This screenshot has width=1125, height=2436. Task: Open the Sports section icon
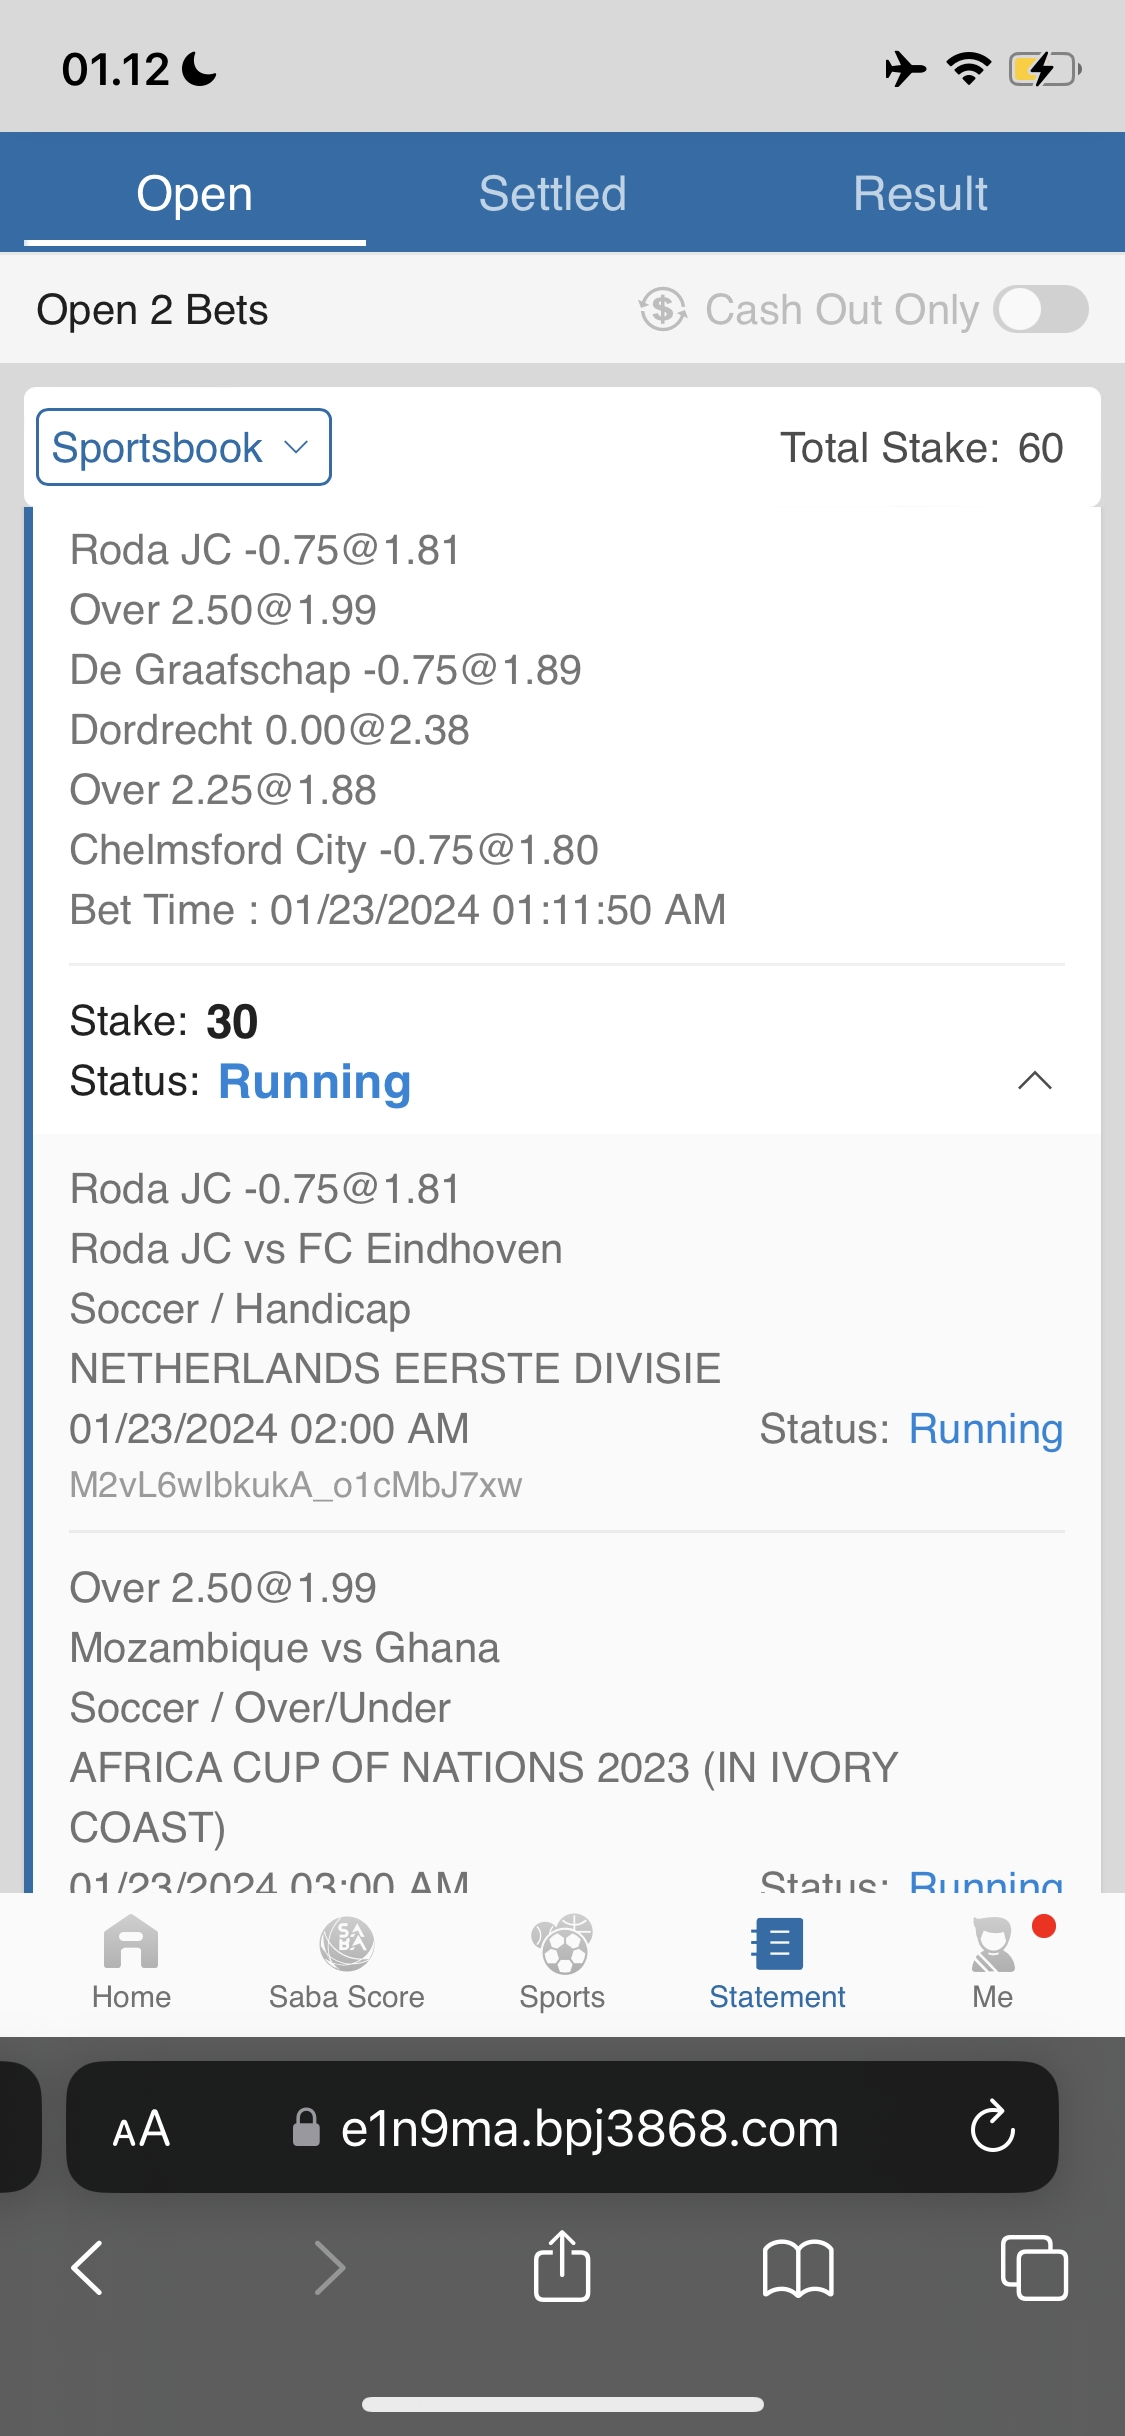pyautogui.click(x=562, y=1944)
